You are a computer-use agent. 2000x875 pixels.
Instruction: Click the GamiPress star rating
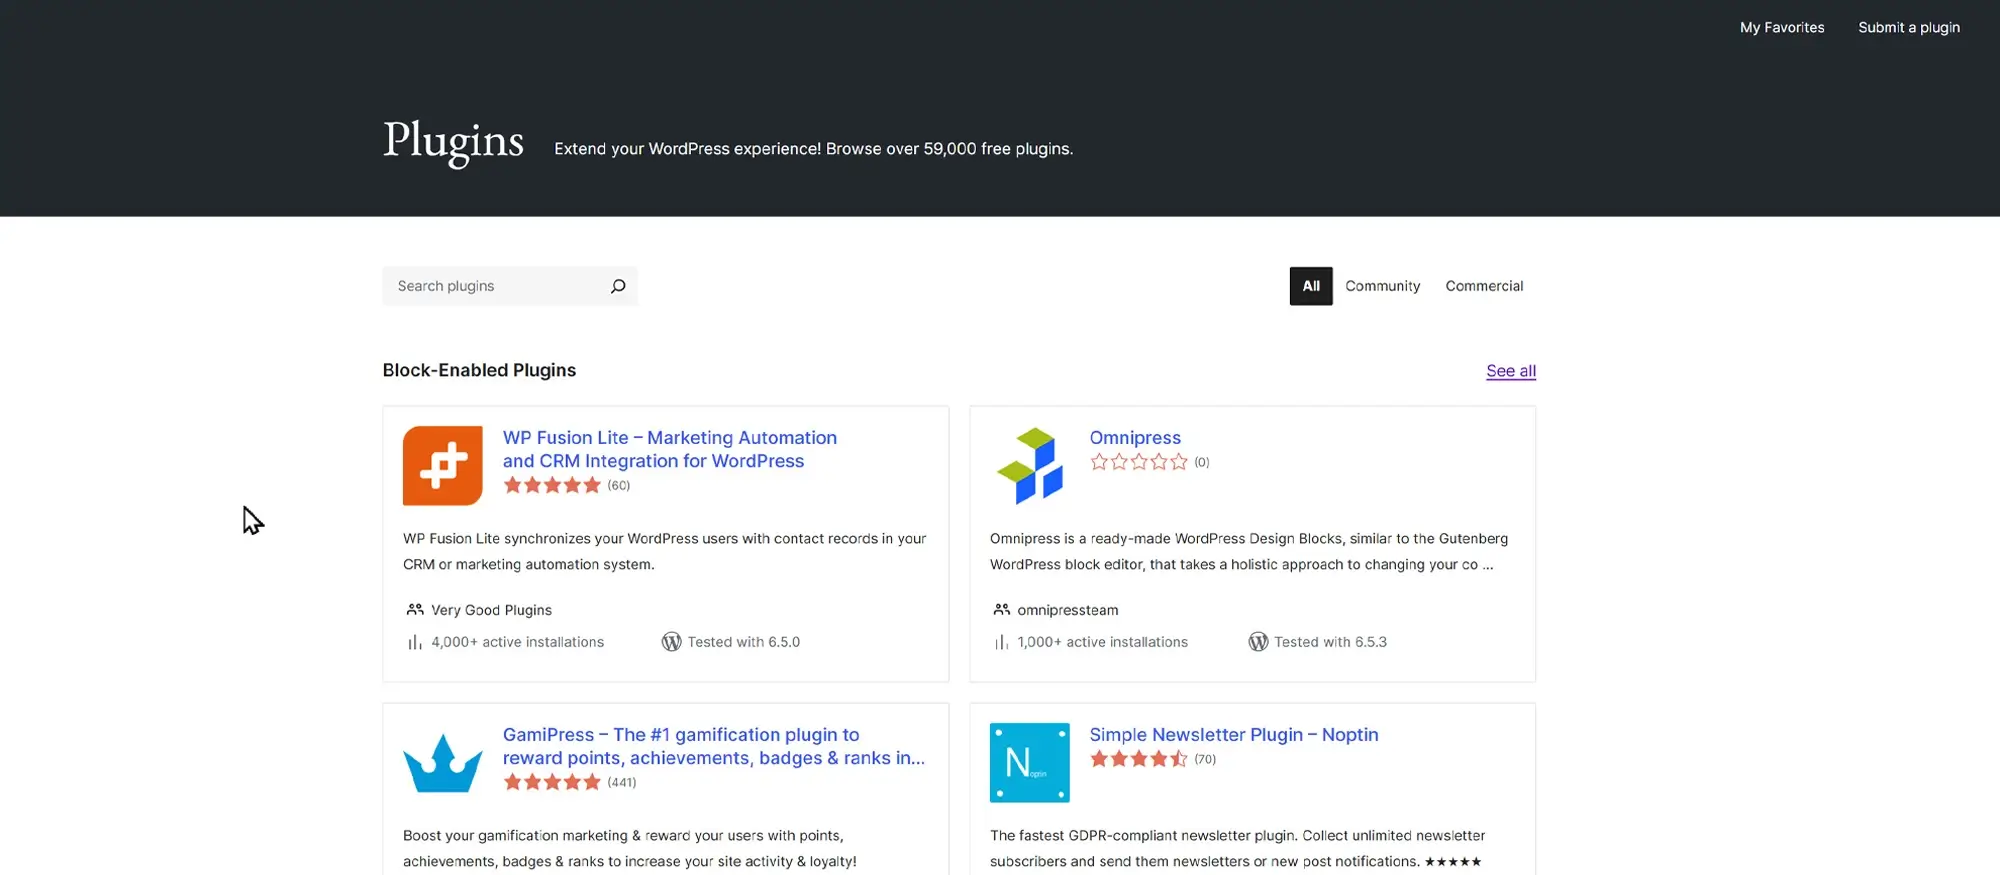552,782
